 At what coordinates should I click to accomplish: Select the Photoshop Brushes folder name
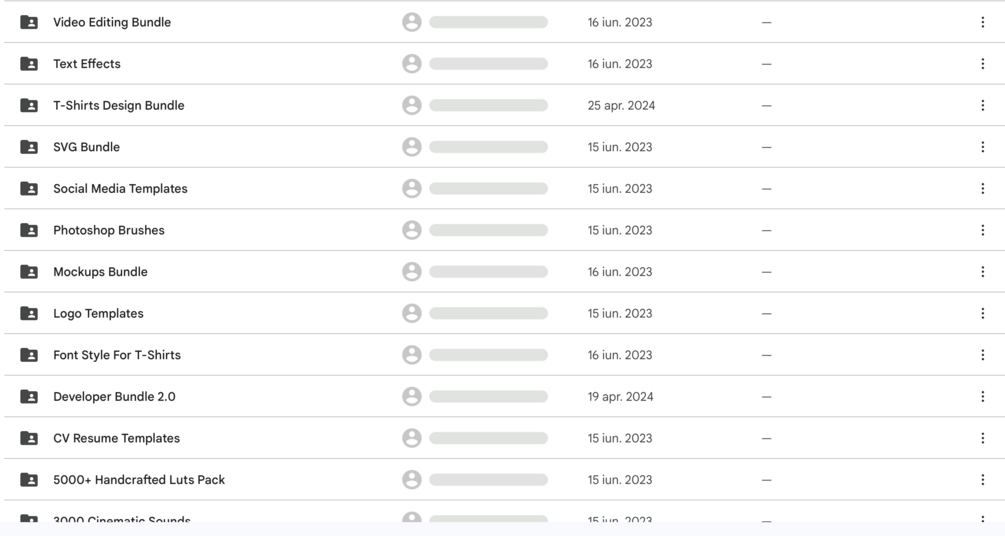(108, 230)
